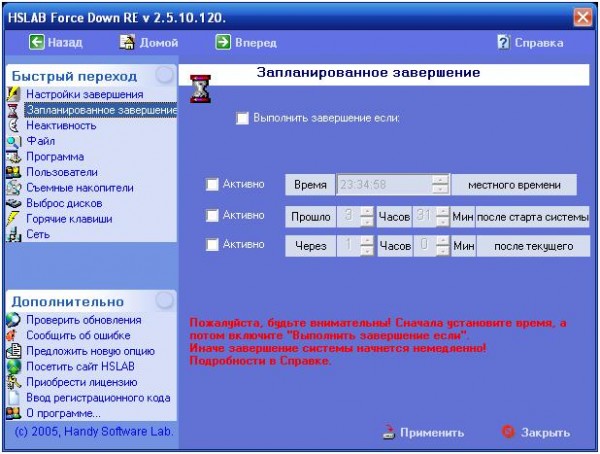Click the hourglass icon beside Запланированное завершение in sidebar
This screenshot has width=600, height=454.
click(x=13, y=110)
